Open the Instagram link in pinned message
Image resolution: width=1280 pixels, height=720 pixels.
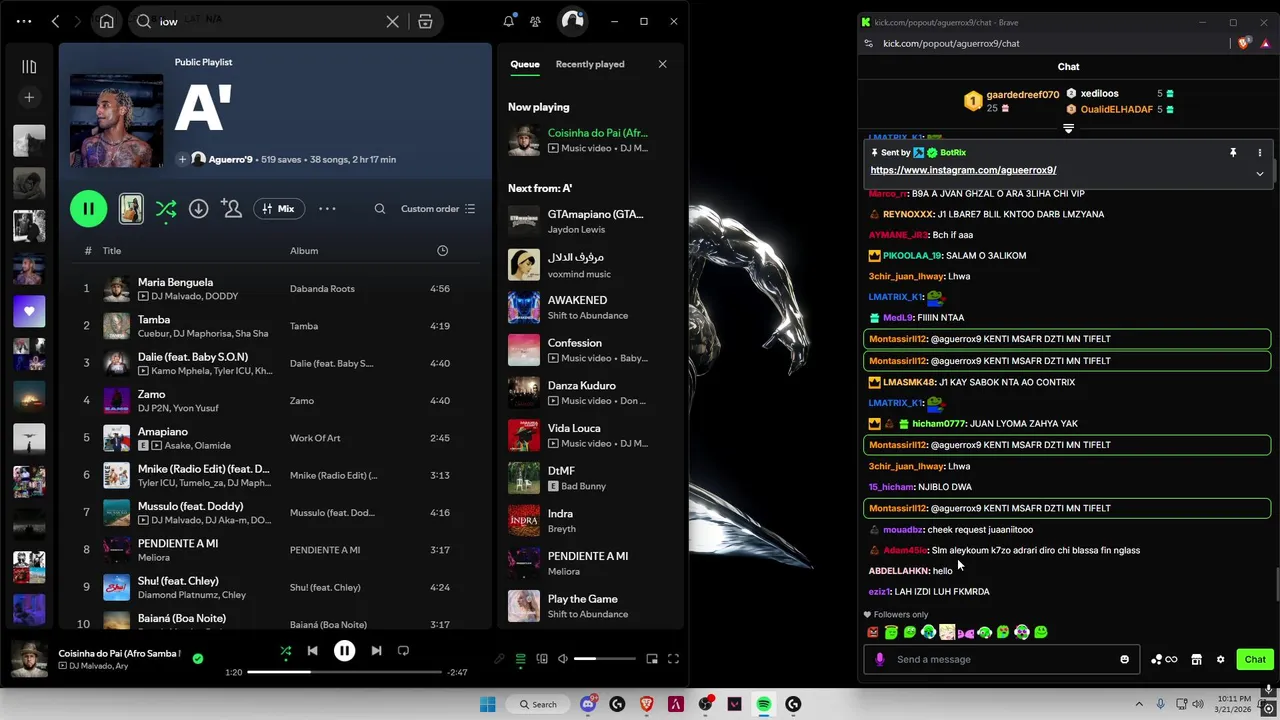point(963,170)
